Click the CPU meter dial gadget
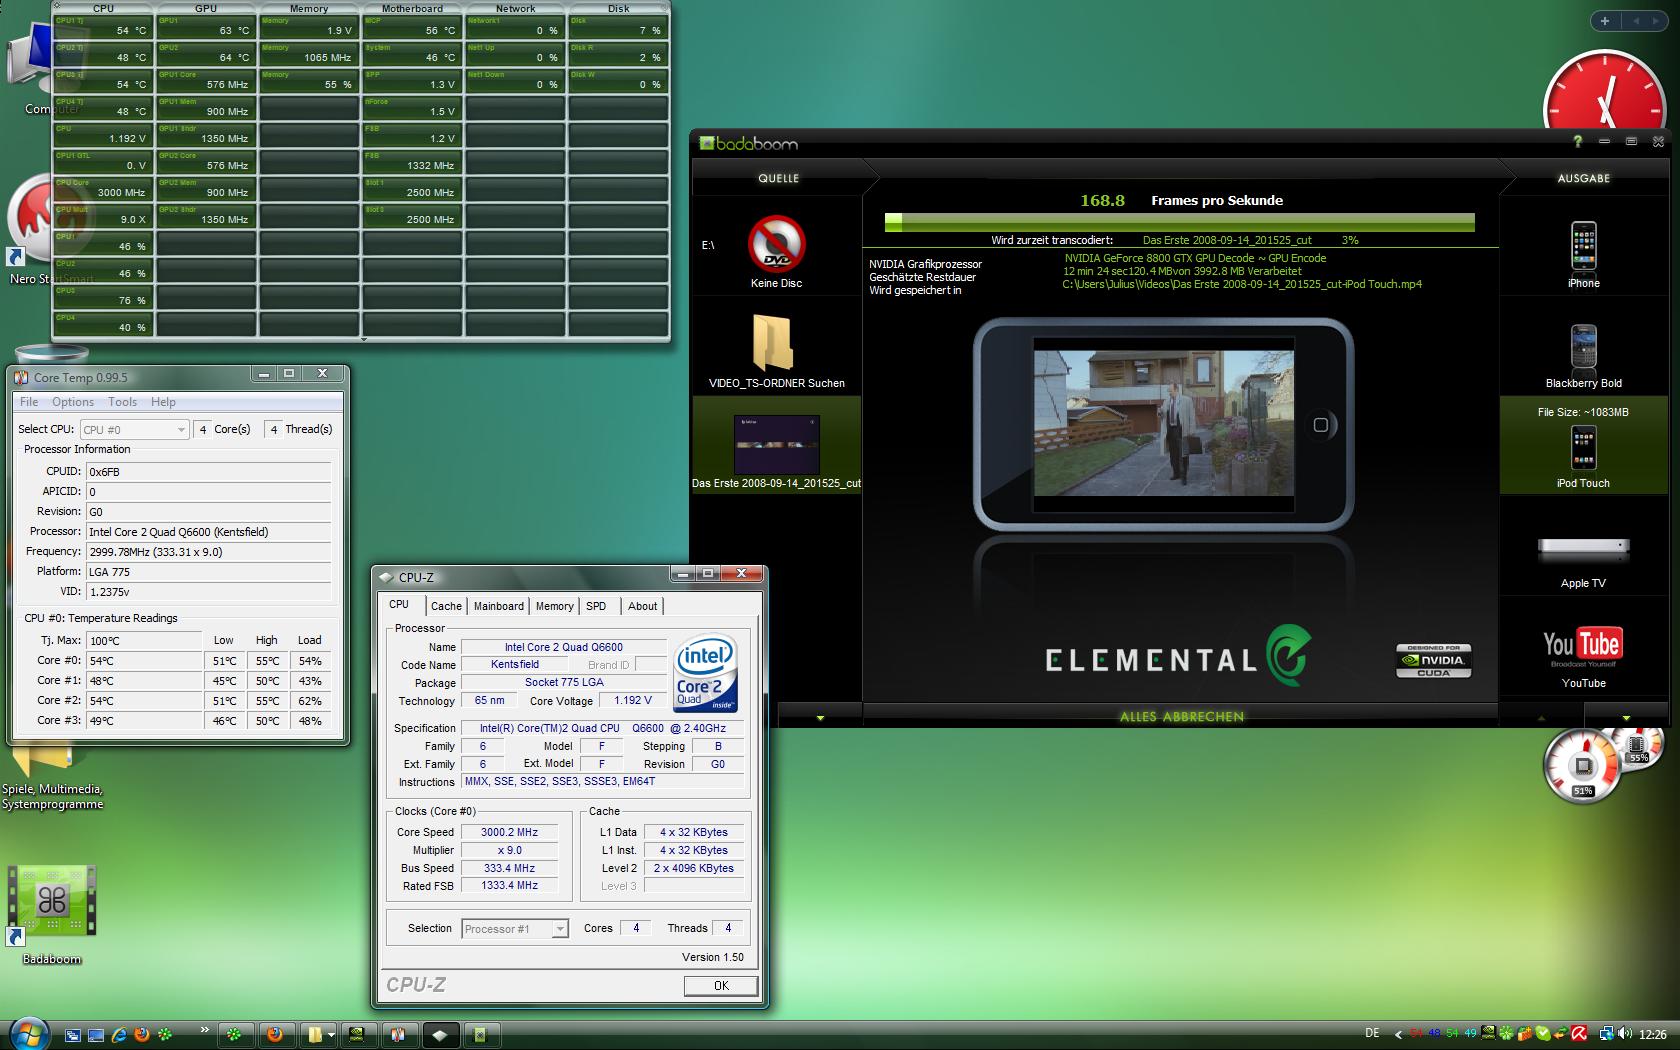Image resolution: width=1680 pixels, height=1050 pixels. pos(1583,766)
